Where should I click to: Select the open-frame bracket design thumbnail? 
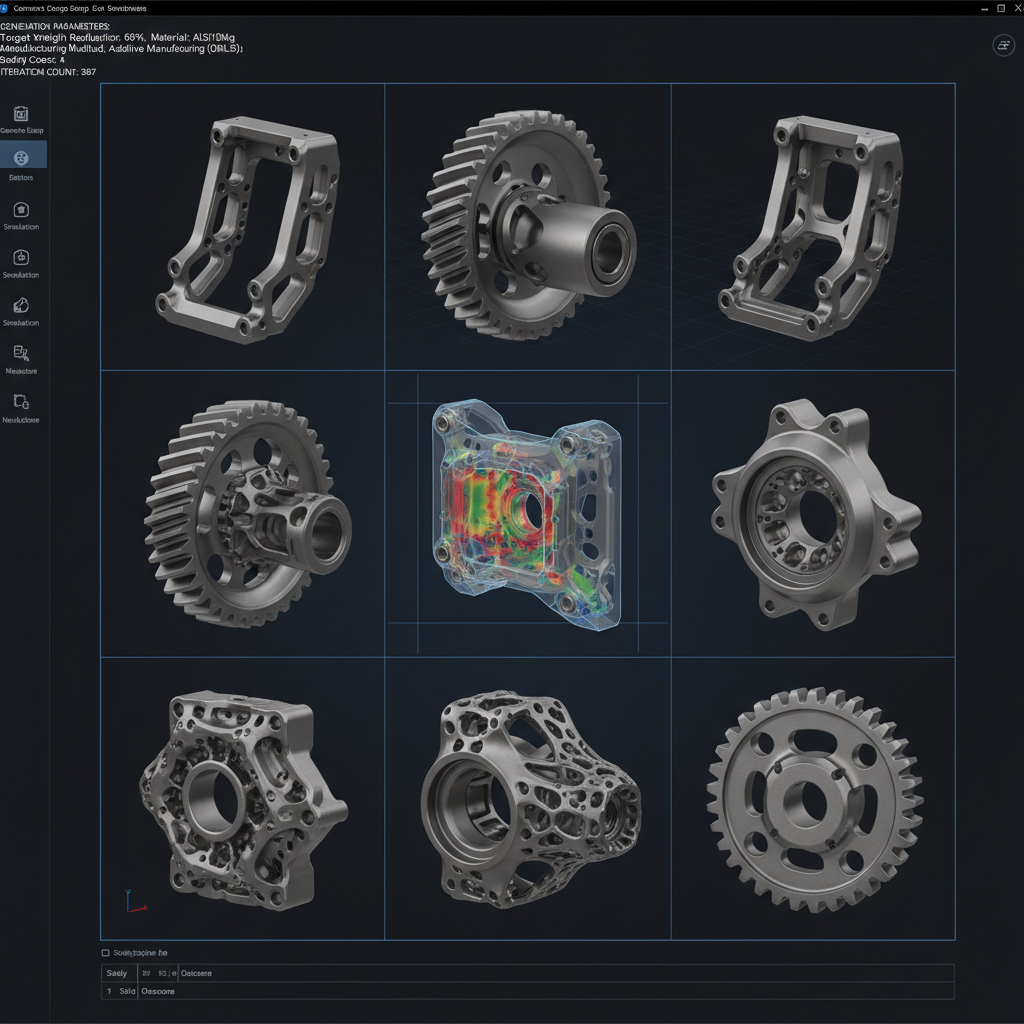click(x=242, y=227)
